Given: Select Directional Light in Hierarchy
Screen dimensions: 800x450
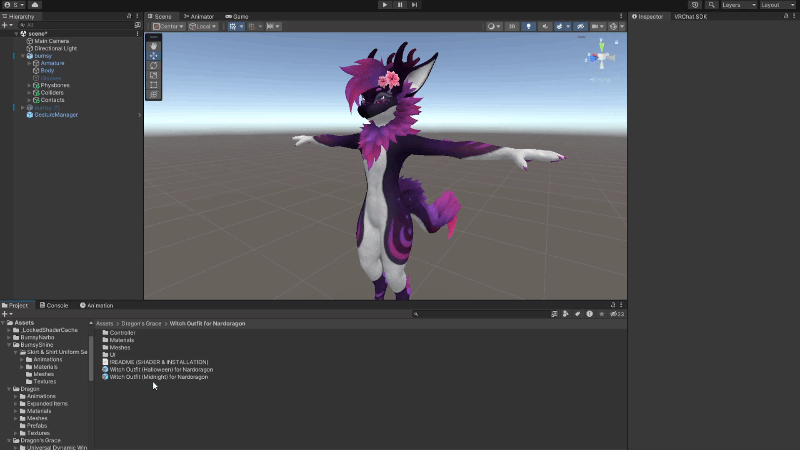Looking at the screenshot, I should coord(56,48).
